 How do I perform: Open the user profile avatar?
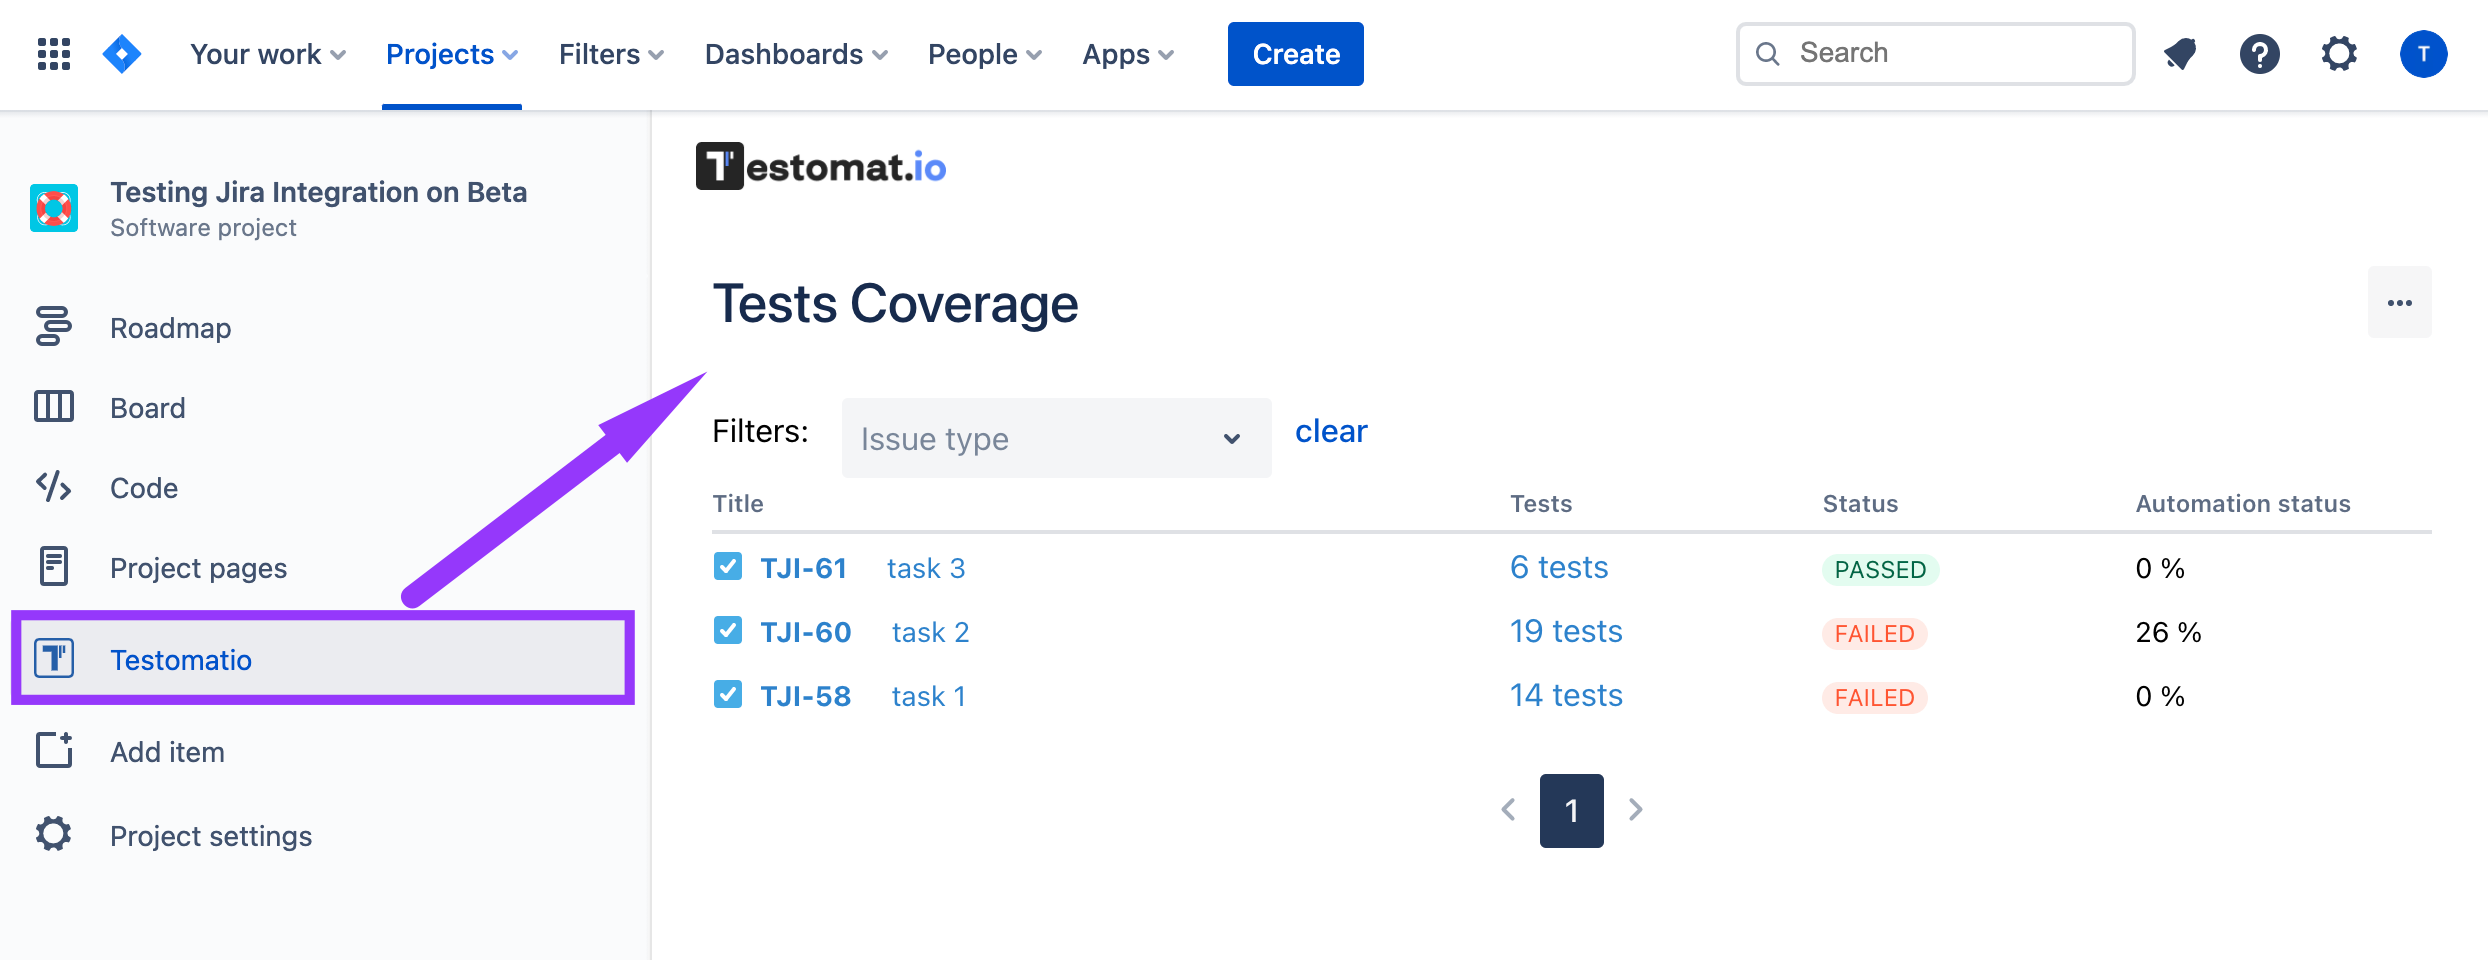coord(2423,54)
